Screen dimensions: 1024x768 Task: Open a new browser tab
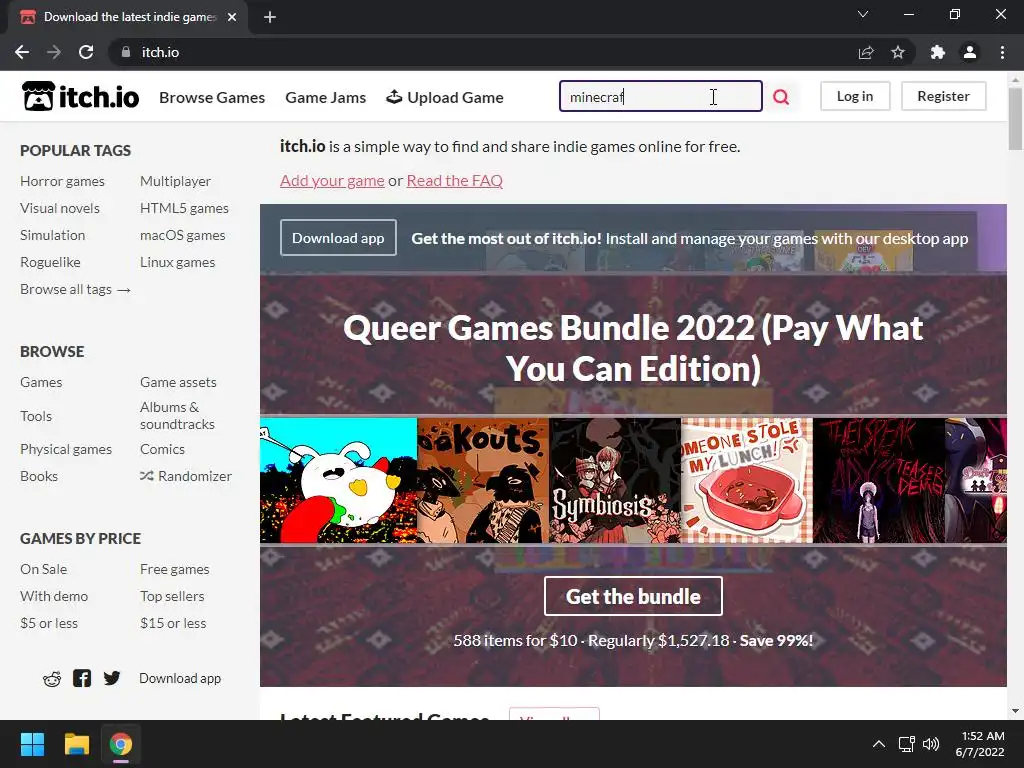point(270,17)
